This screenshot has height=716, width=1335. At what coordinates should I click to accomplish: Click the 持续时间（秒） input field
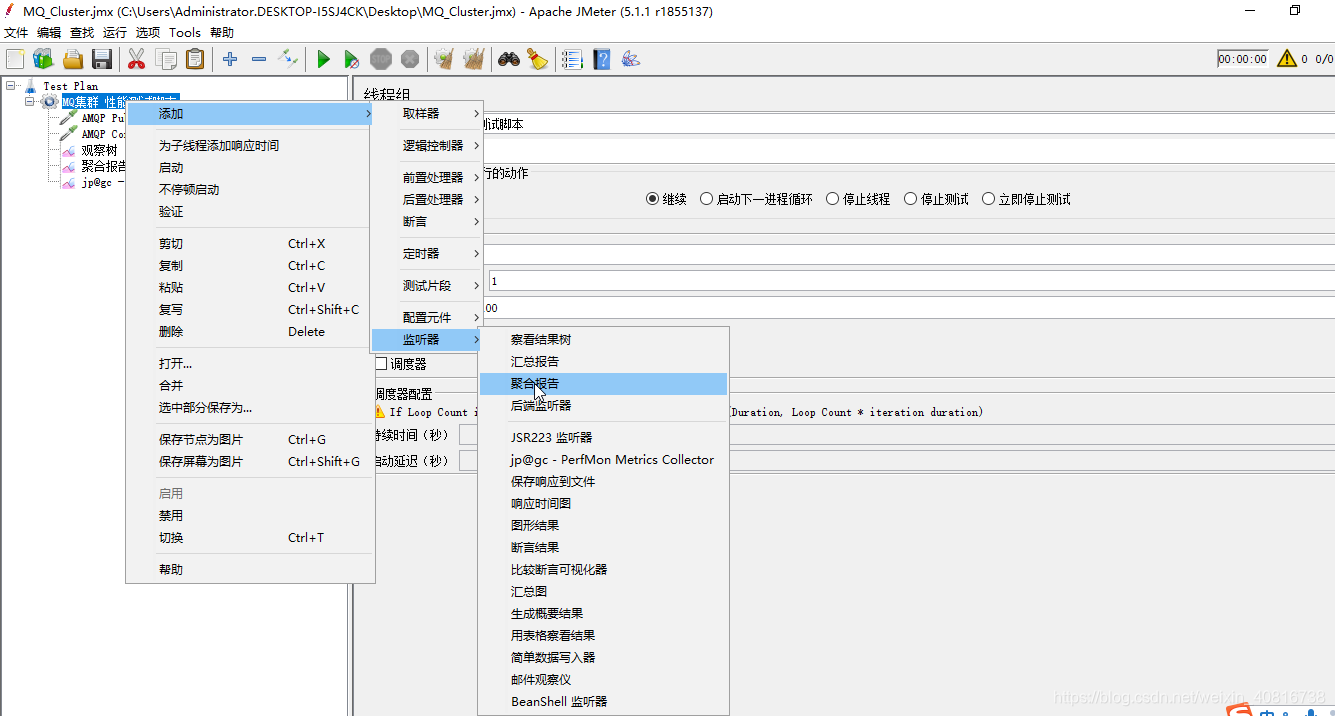coord(896,434)
